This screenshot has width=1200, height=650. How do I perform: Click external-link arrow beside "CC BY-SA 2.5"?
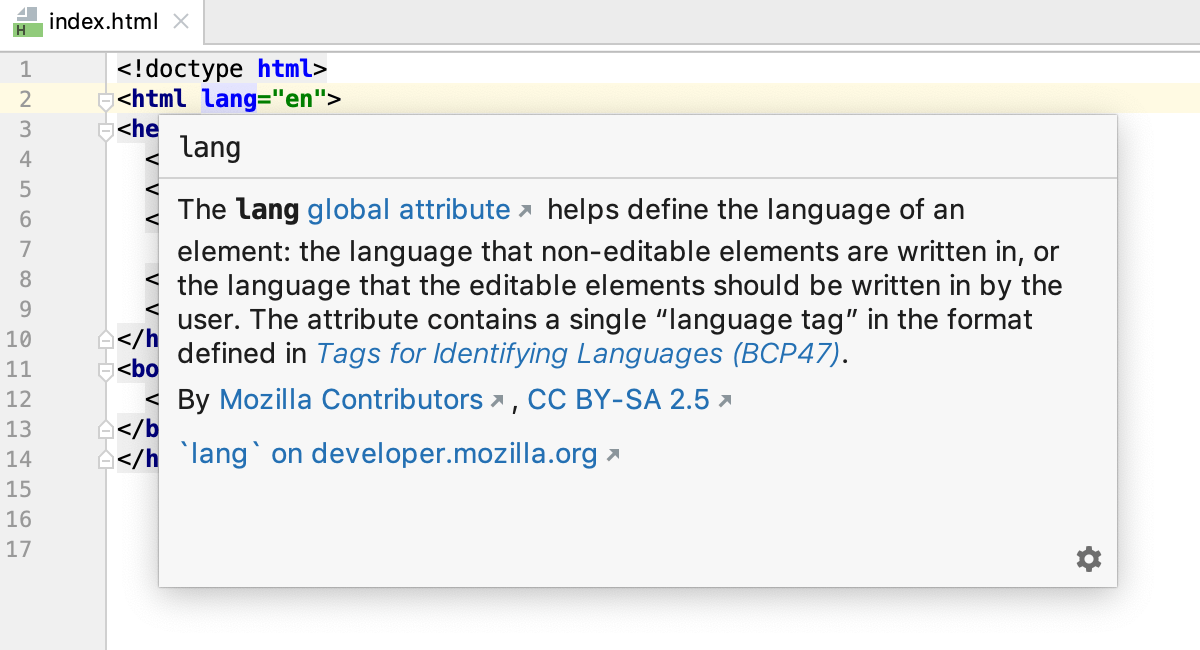click(x=726, y=399)
